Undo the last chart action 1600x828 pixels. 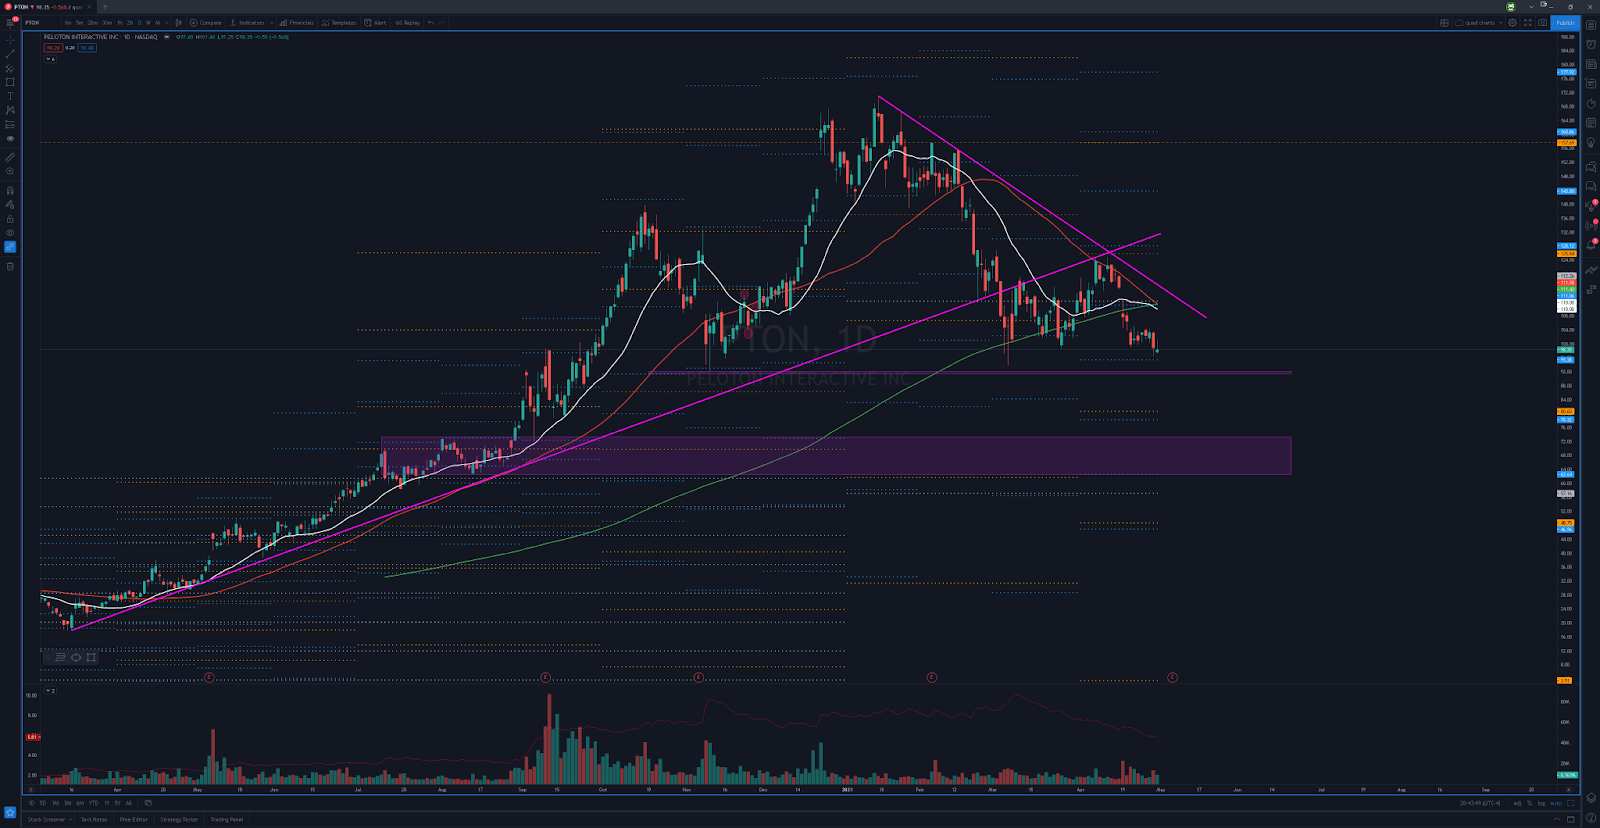(431, 23)
